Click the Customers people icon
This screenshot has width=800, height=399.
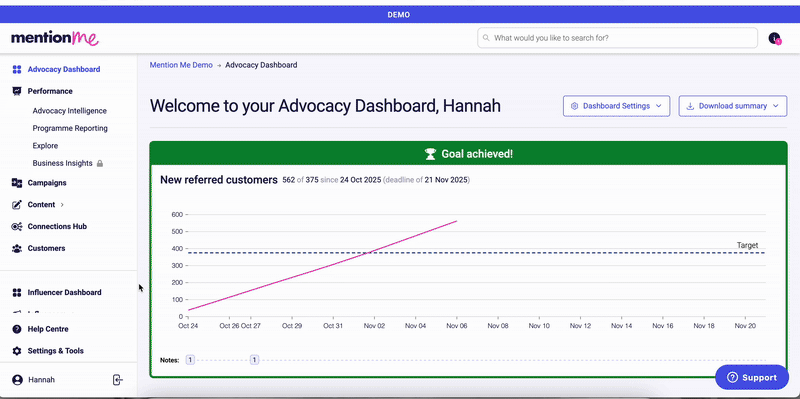17,248
